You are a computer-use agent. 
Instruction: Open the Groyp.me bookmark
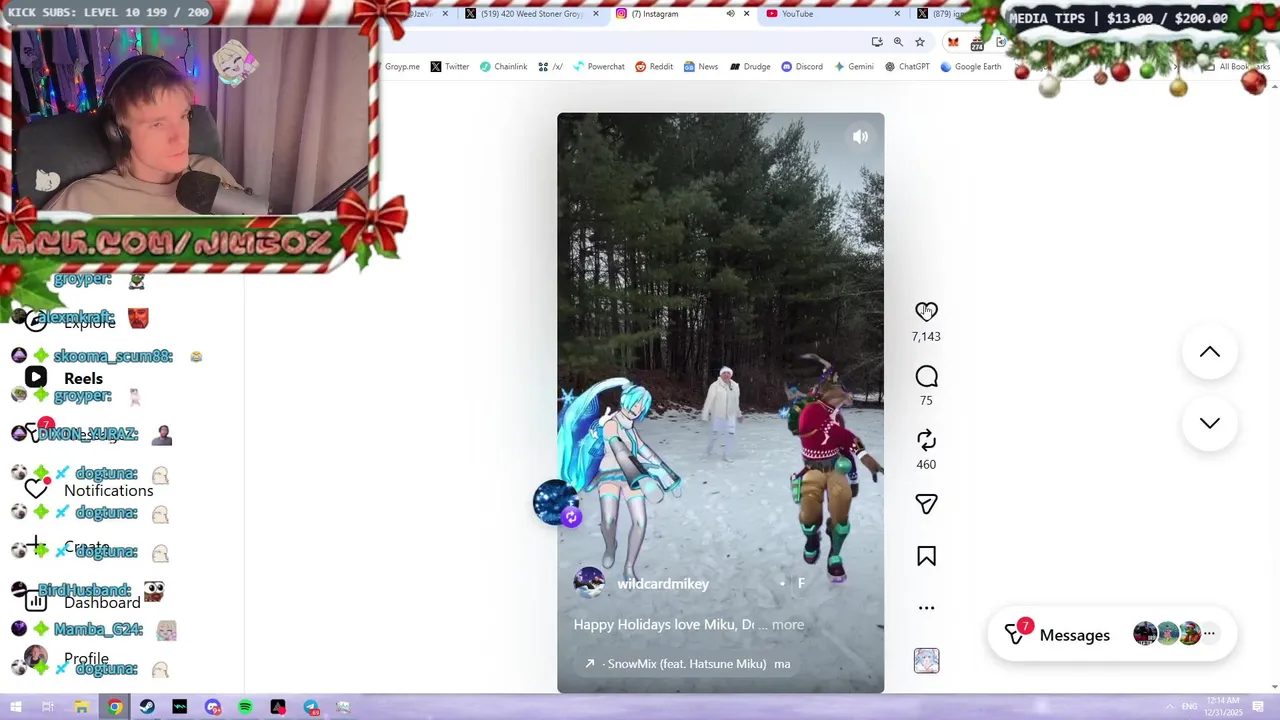point(402,67)
